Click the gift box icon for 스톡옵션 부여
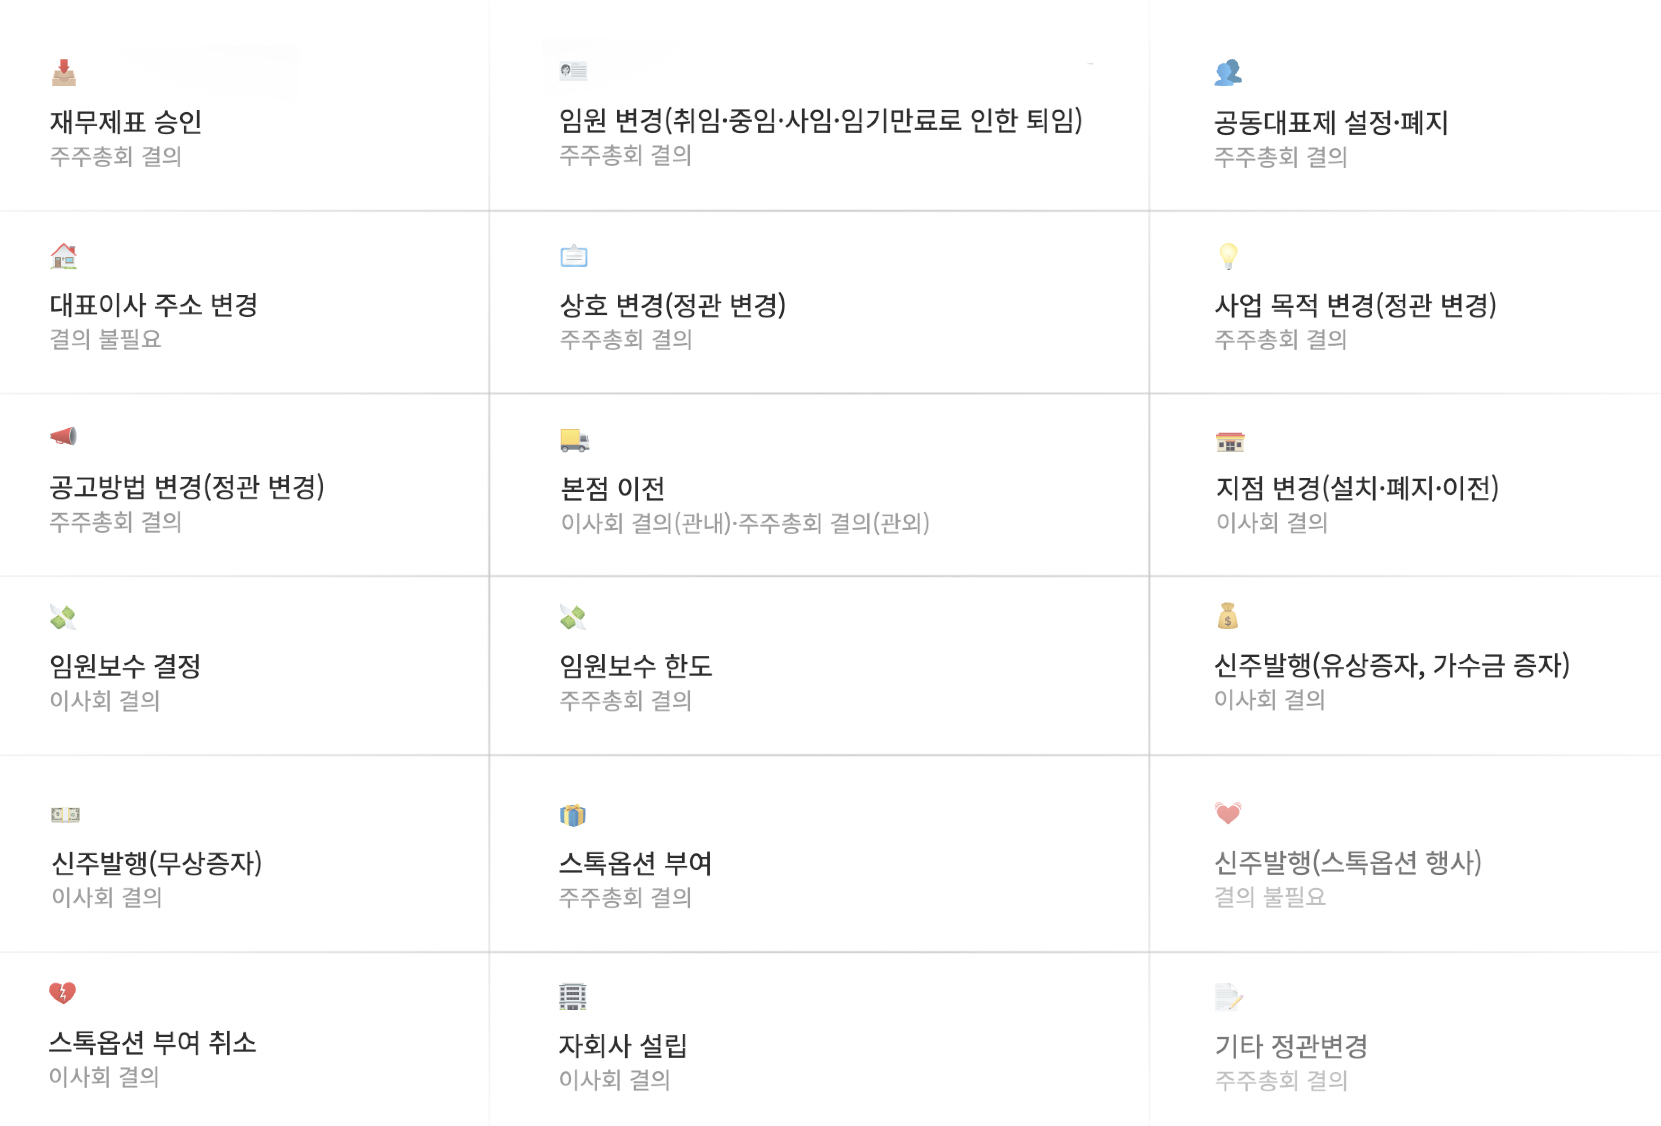The image size is (1661, 1126). click(572, 815)
